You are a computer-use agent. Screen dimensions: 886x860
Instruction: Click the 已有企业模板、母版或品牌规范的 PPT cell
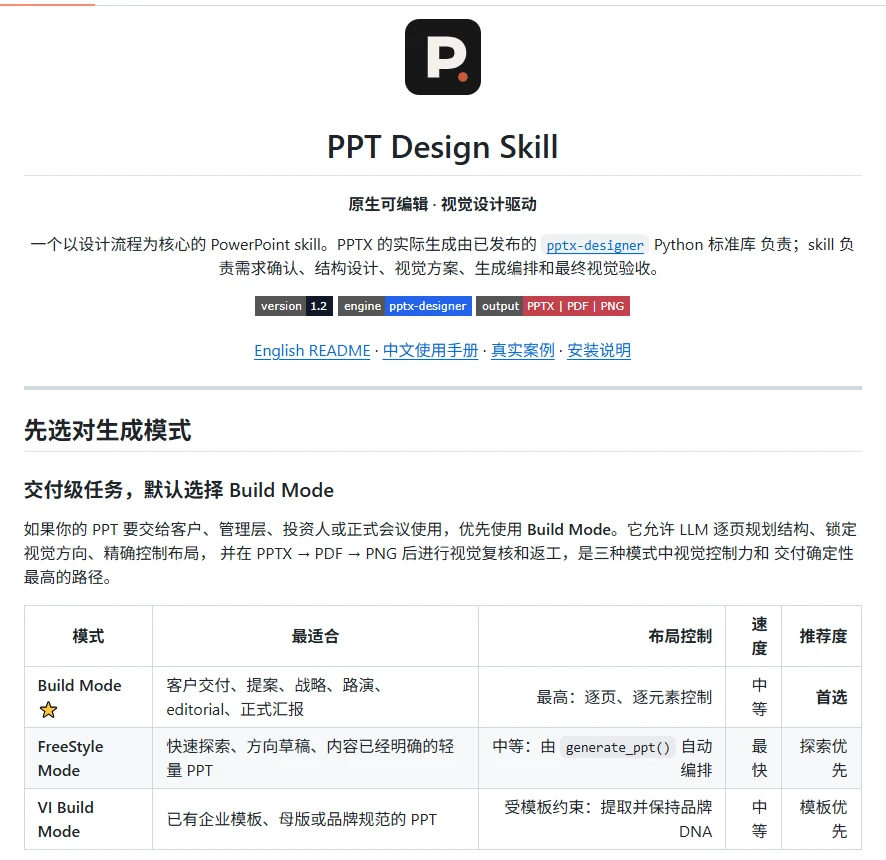(315, 819)
